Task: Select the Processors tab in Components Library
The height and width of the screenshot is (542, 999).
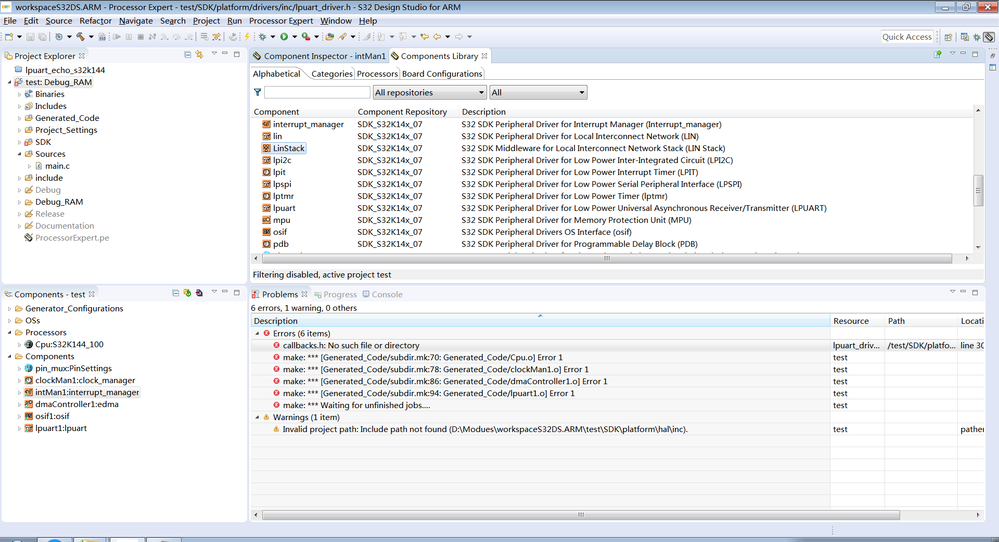Action: click(377, 74)
